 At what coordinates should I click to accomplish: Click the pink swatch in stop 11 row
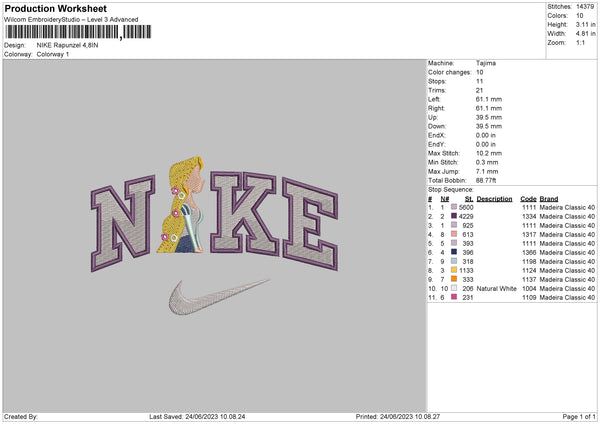pyautogui.click(x=454, y=297)
